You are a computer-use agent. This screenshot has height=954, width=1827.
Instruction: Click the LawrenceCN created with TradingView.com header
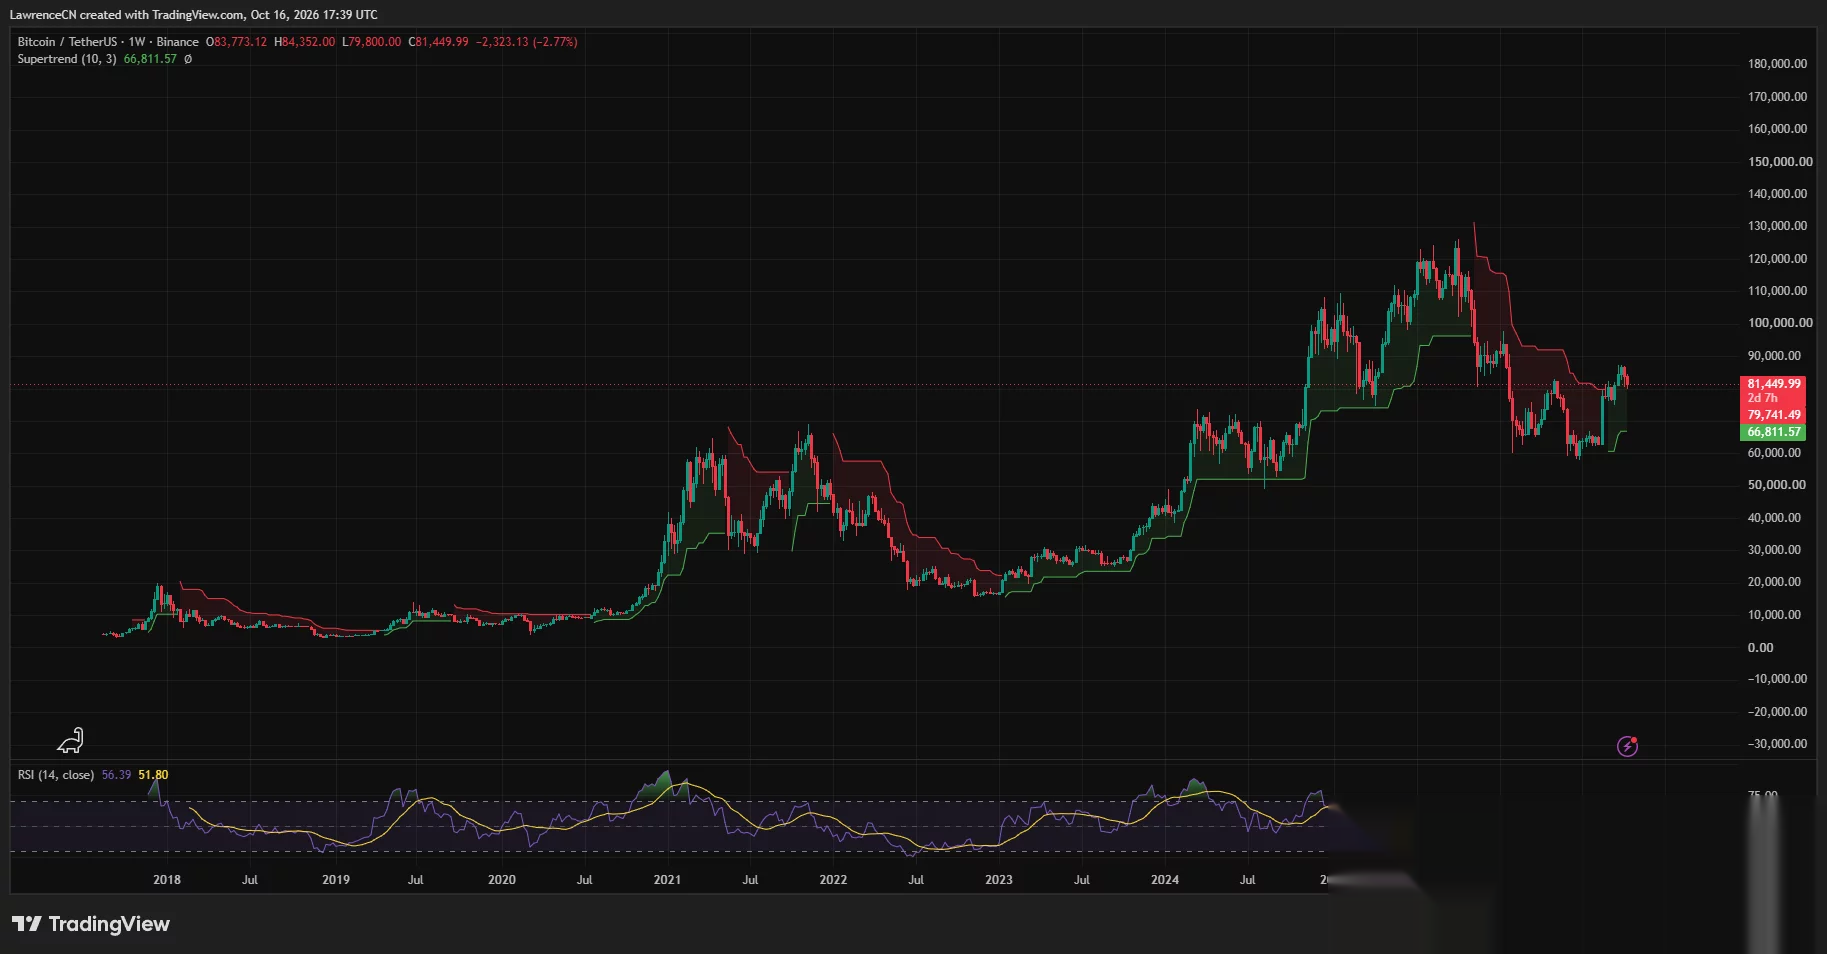[194, 15]
